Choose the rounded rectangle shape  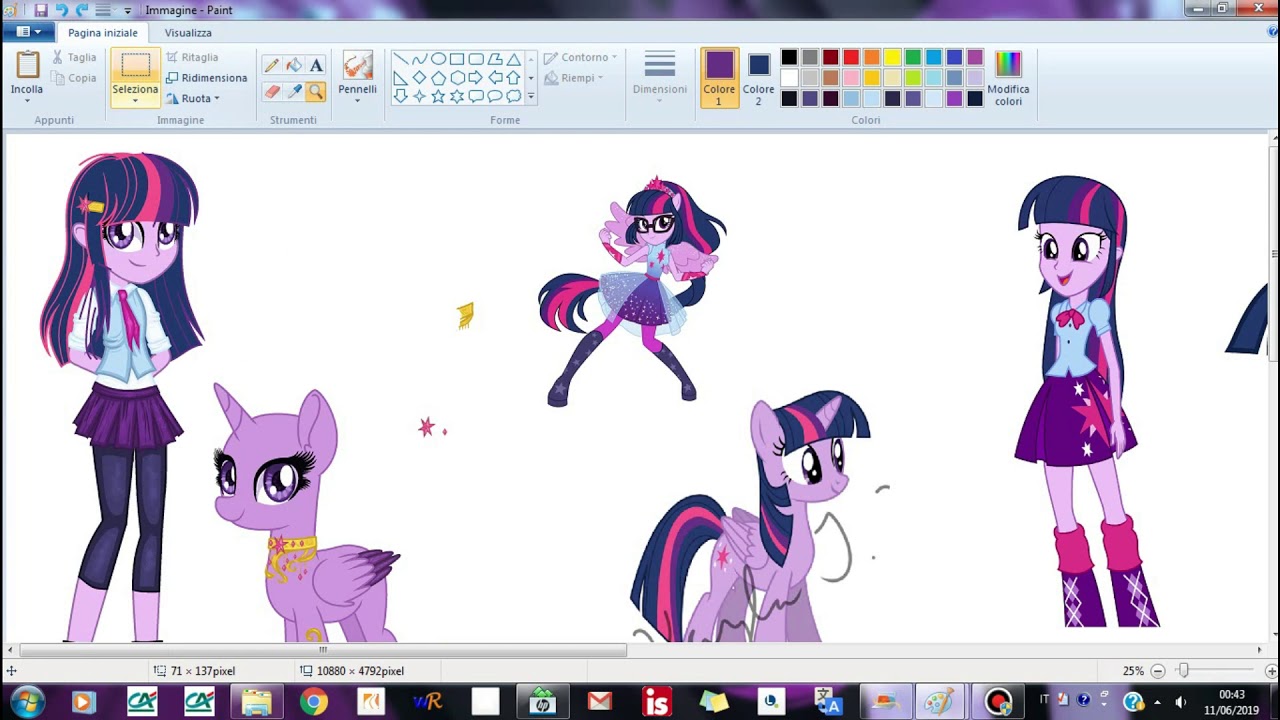(476, 59)
